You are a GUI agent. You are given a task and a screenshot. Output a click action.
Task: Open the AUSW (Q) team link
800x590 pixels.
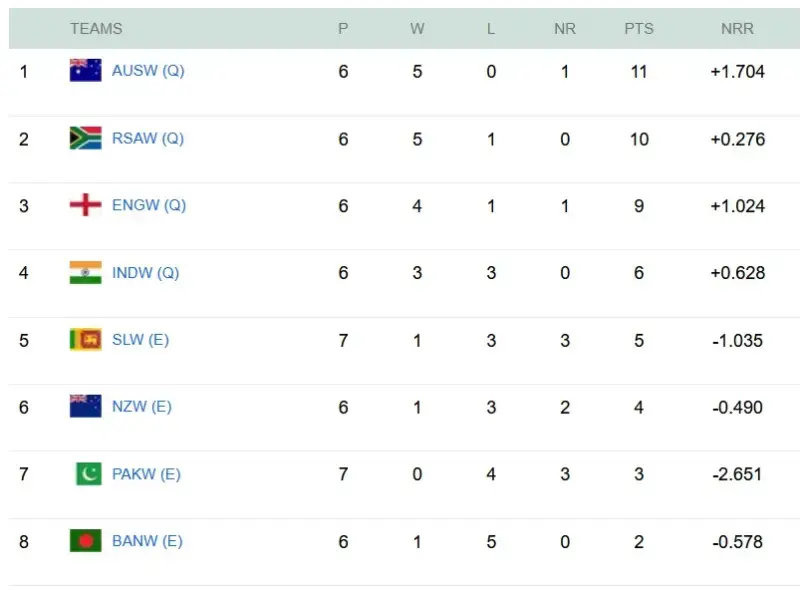(x=148, y=71)
